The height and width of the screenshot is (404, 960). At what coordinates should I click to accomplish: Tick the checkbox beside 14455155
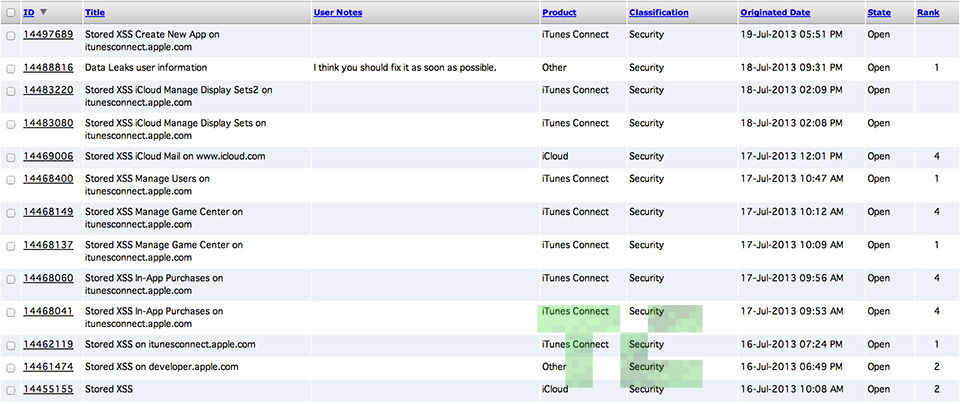(11, 390)
